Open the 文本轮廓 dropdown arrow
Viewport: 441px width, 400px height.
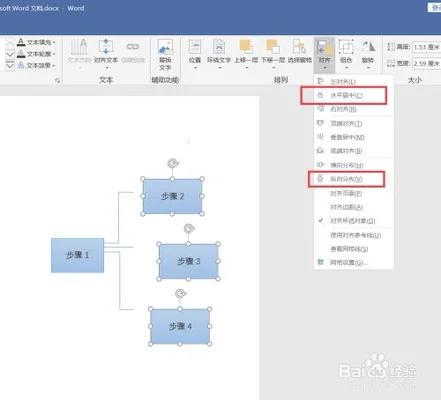click(x=54, y=54)
